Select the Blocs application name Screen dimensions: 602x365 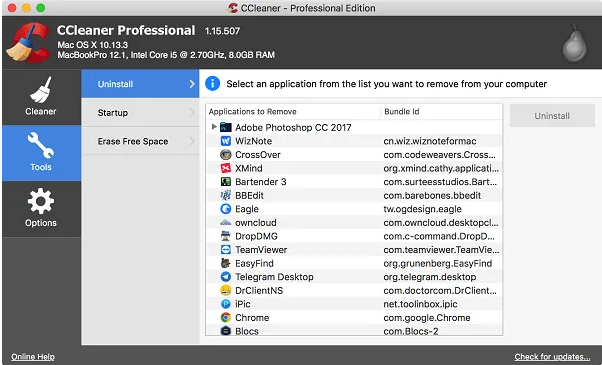[x=246, y=331]
